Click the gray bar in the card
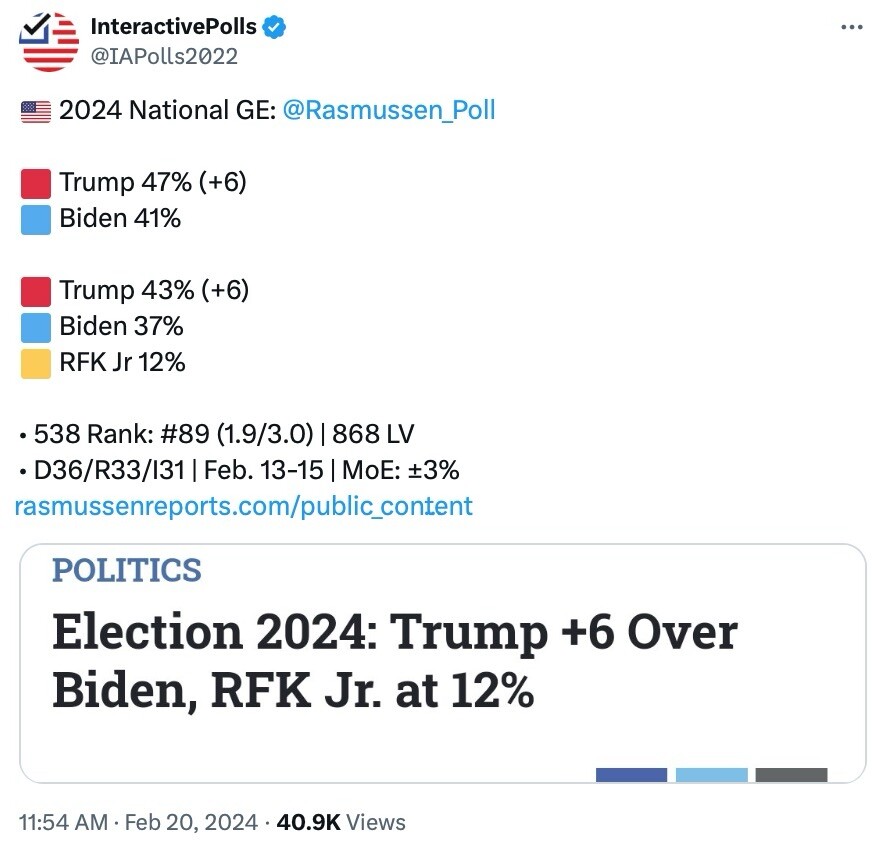Viewport: 880px width, 850px height. (x=791, y=775)
